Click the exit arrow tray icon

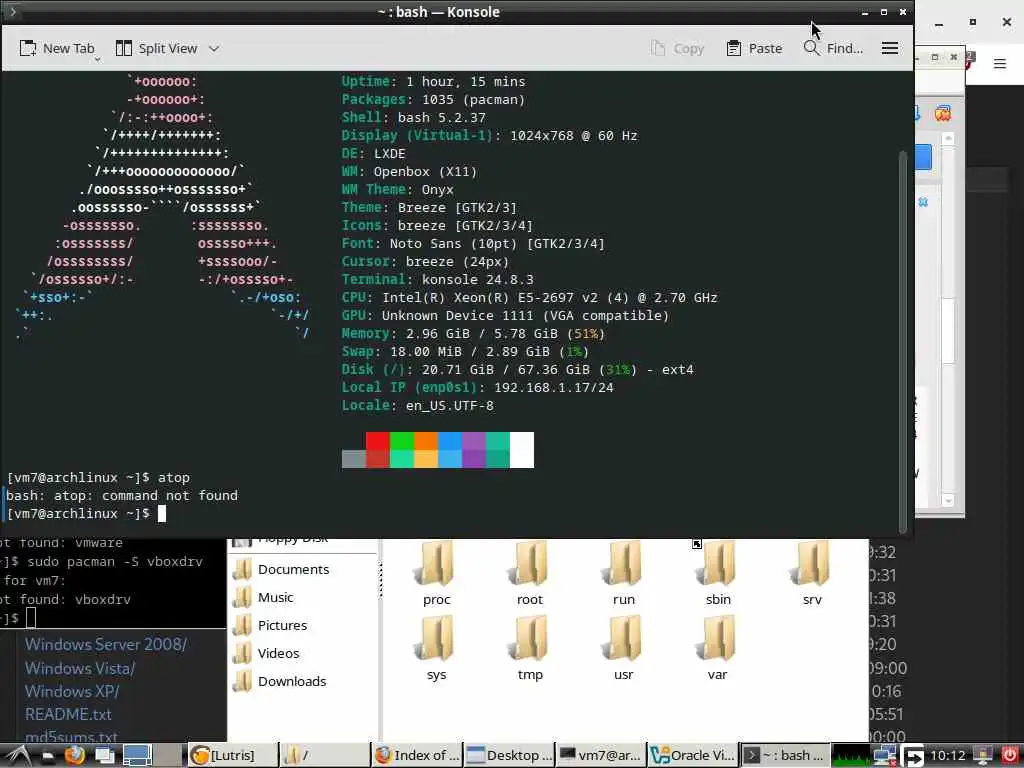point(913,756)
